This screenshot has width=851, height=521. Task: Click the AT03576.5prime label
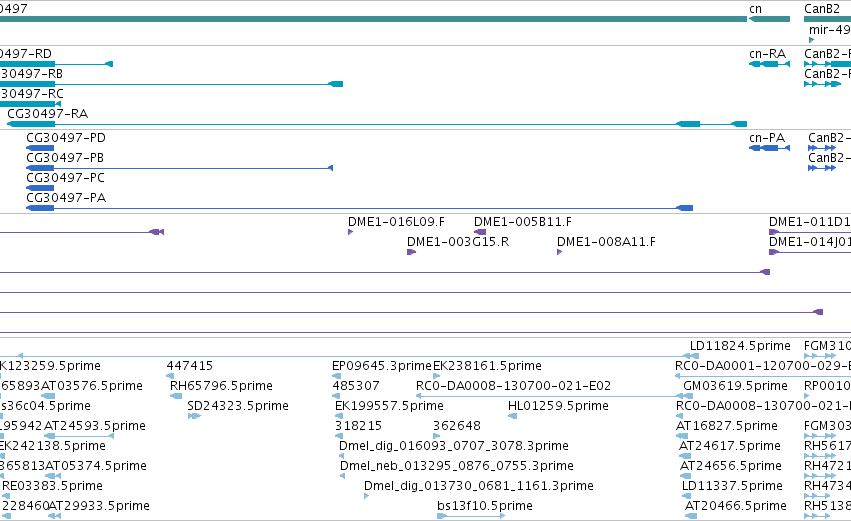pyautogui.click(x=92, y=386)
